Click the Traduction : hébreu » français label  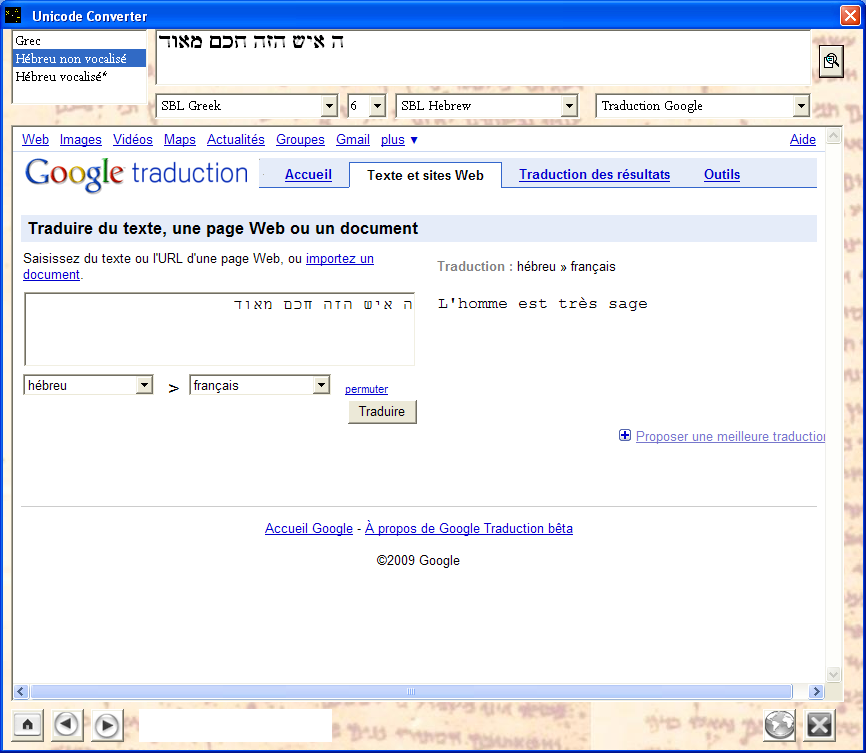click(x=526, y=266)
